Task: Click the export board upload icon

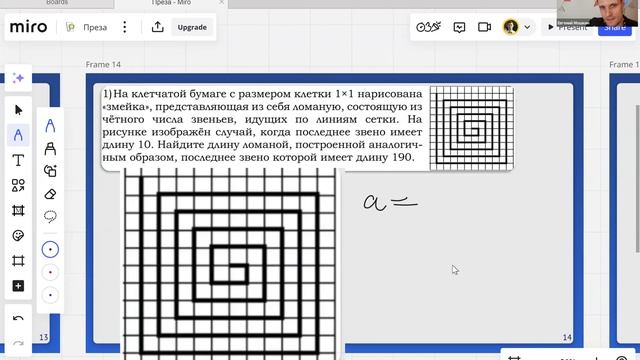Action: 158,27
